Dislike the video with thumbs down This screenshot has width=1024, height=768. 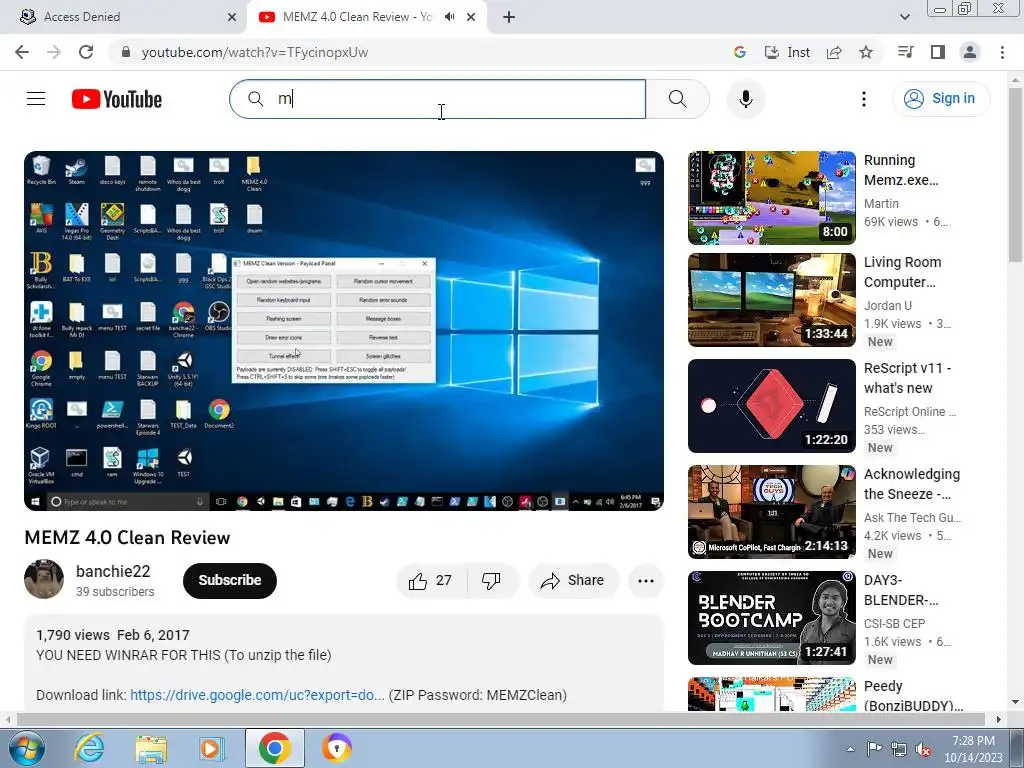pos(491,581)
